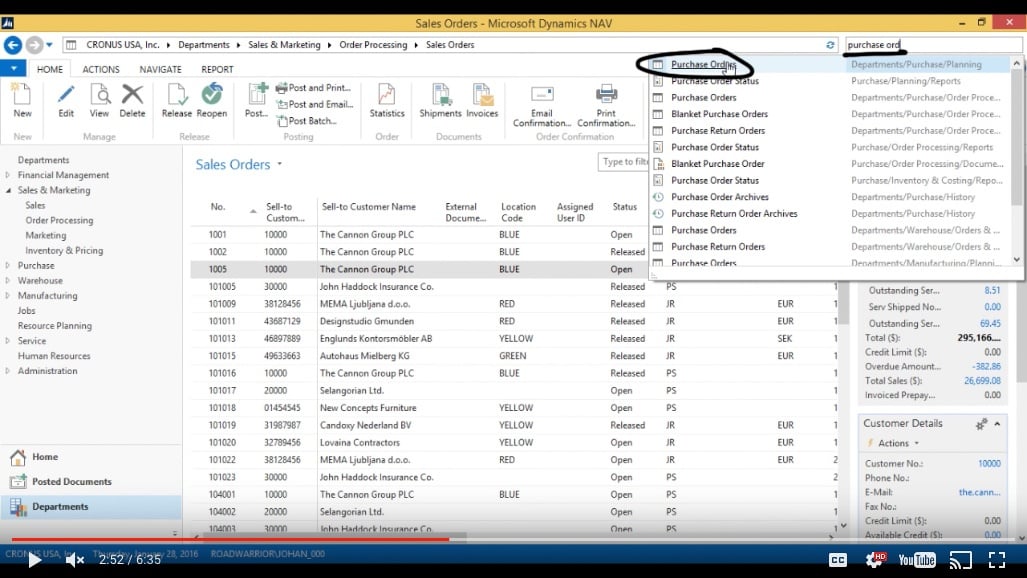Unmute the video sound
Image resolution: width=1027 pixels, height=578 pixels.
pos(75,560)
